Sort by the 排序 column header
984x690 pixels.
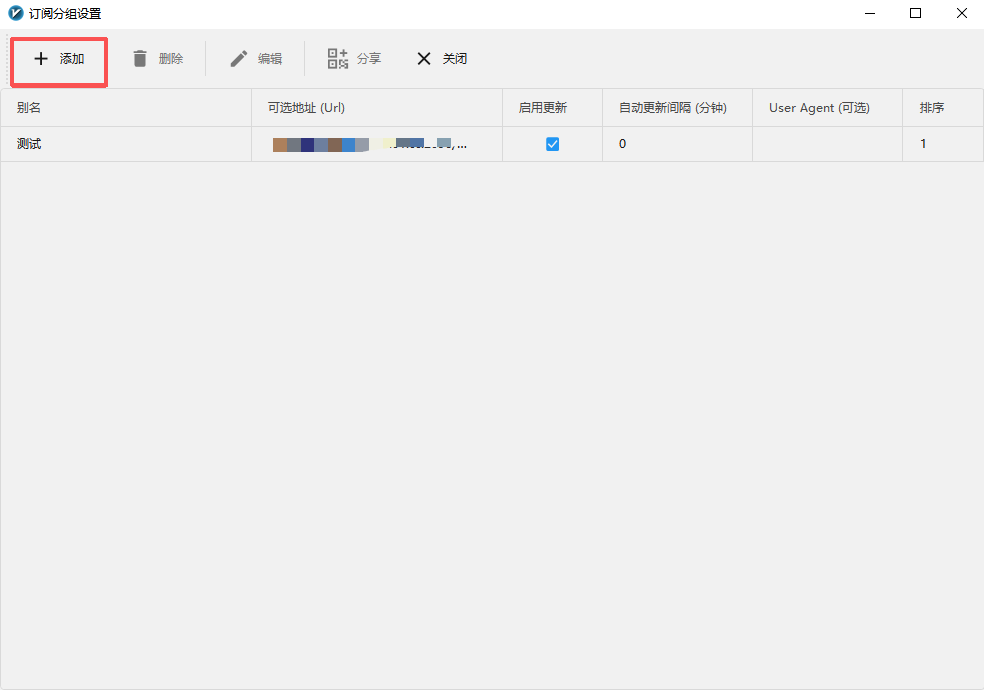tap(931, 108)
